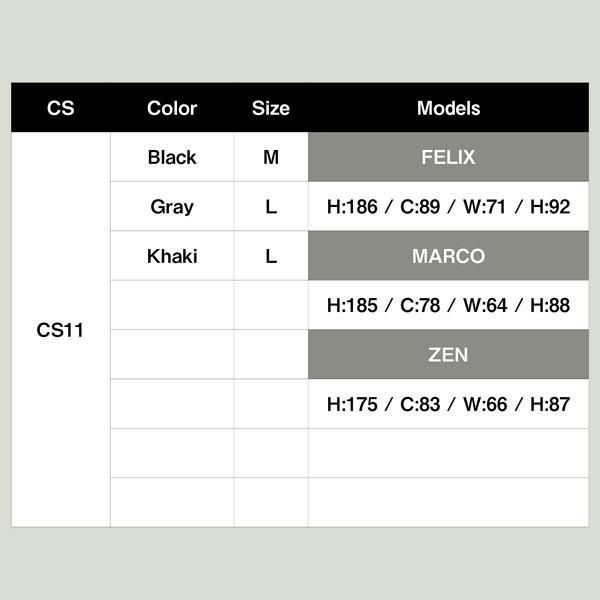Click the Color column header
This screenshot has width=600, height=600.
(172, 108)
